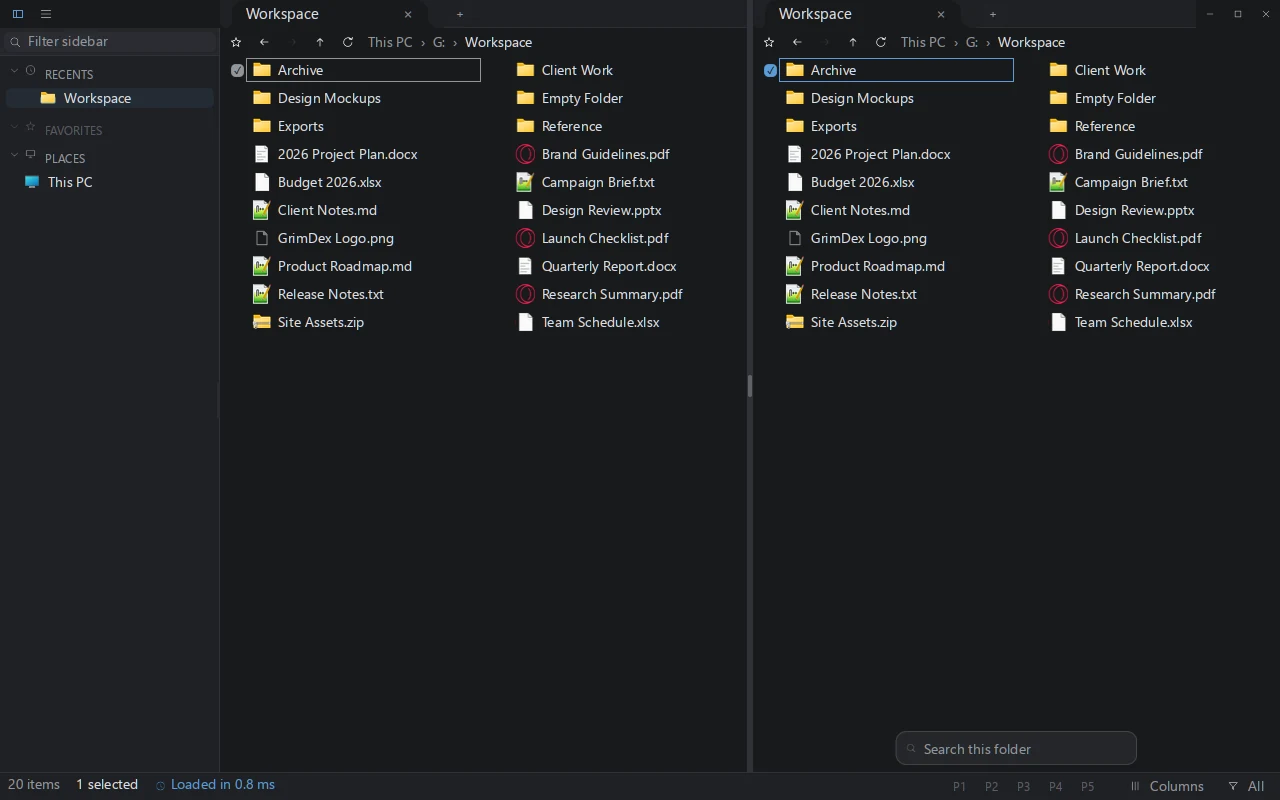Viewport: 1280px width, 800px height.
Task: Click Workspace folder icon in sidebar Recents
Action: click(x=48, y=98)
